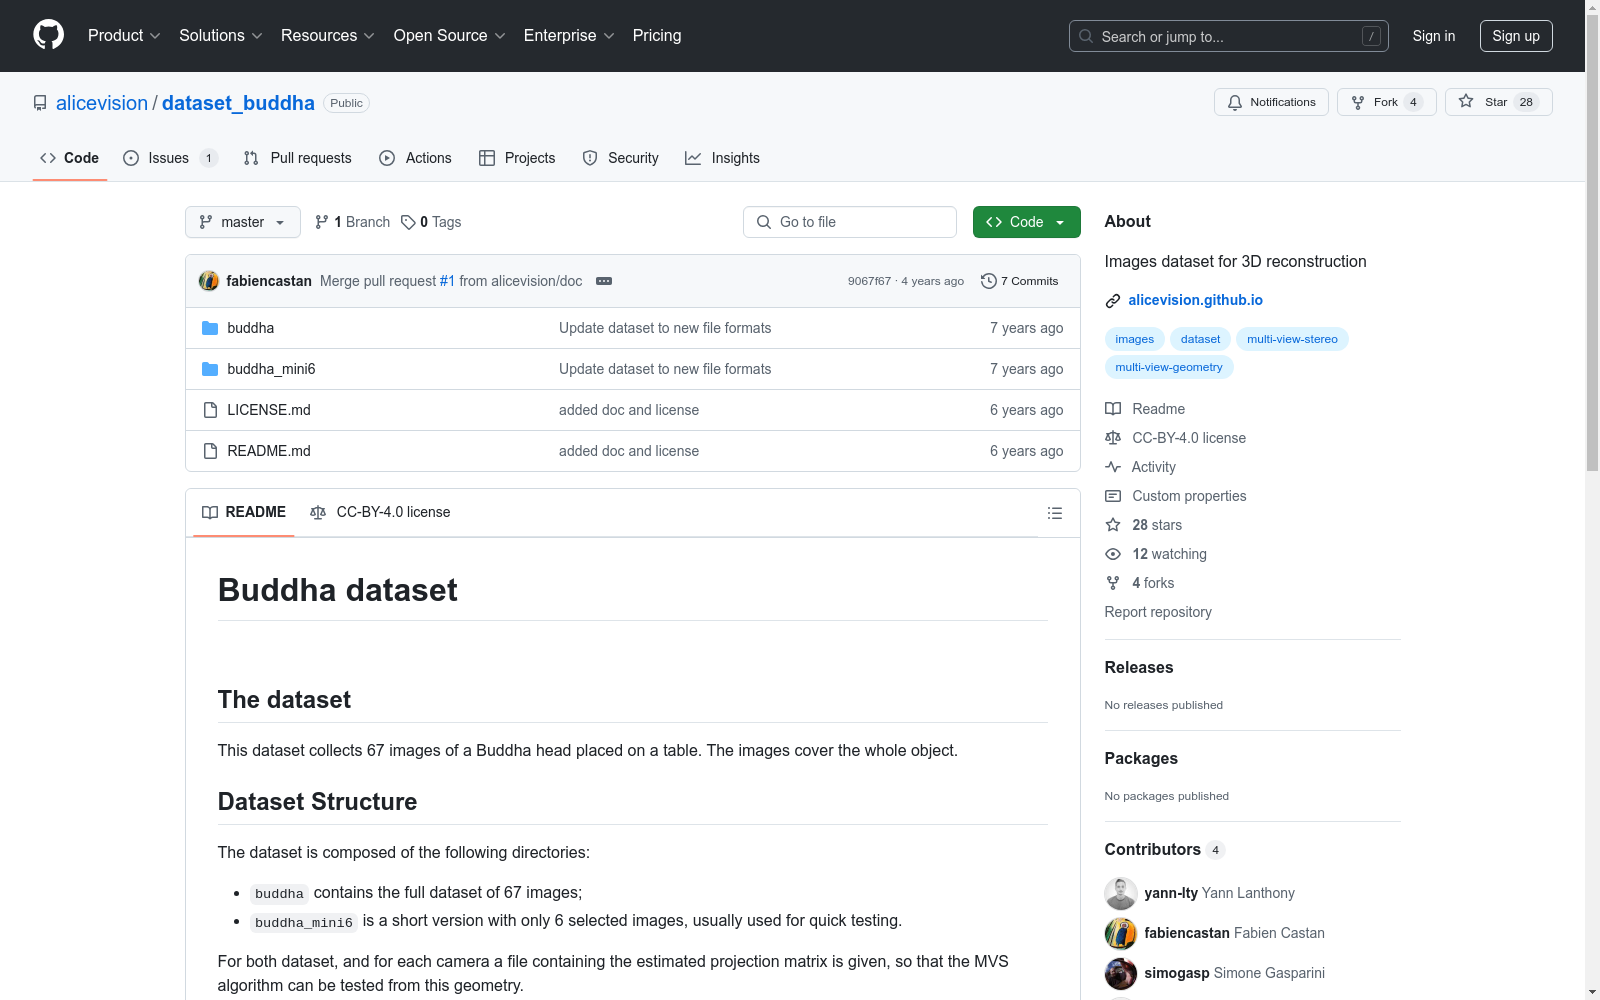Switch to the Security tab
1600x1000 pixels.
[x=621, y=158]
